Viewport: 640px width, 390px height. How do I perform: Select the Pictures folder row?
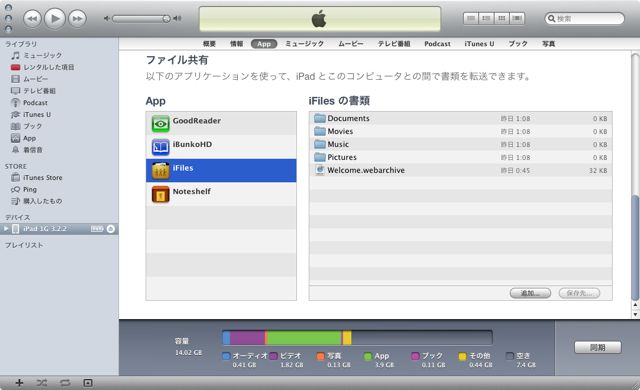pyautogui.click(x=460, y=157)
